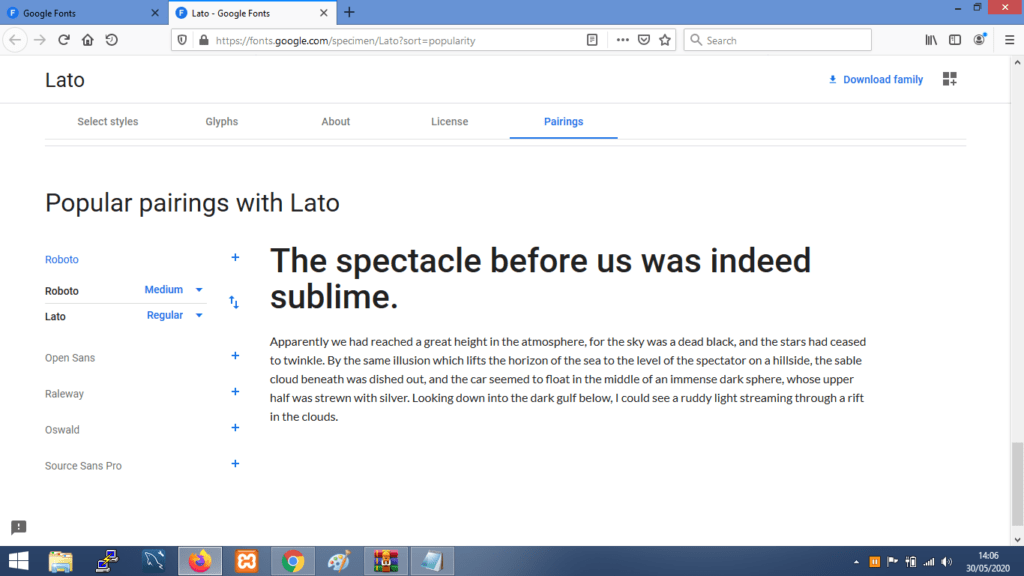Go to browser home page
This screenshot has height=576, width=1024.
click(x=88, y=40)
